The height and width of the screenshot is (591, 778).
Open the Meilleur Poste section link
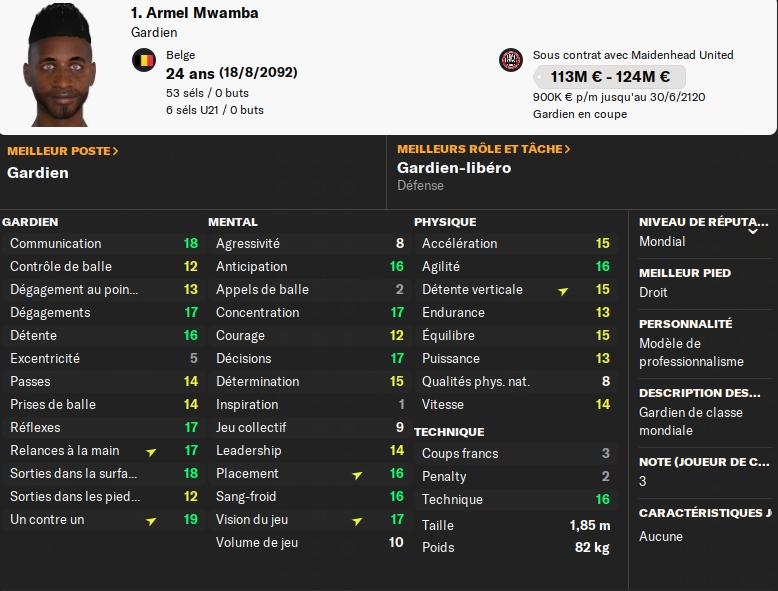[63, 150]
